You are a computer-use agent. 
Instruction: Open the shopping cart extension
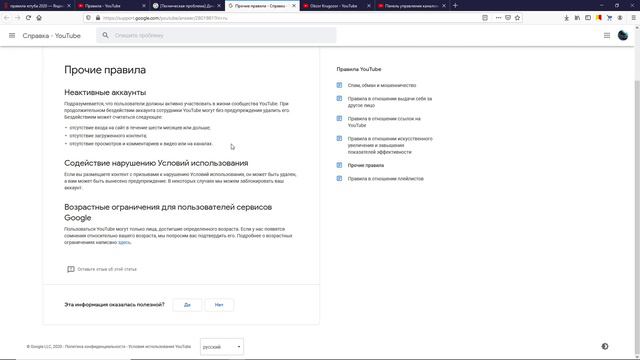(609, 18)
